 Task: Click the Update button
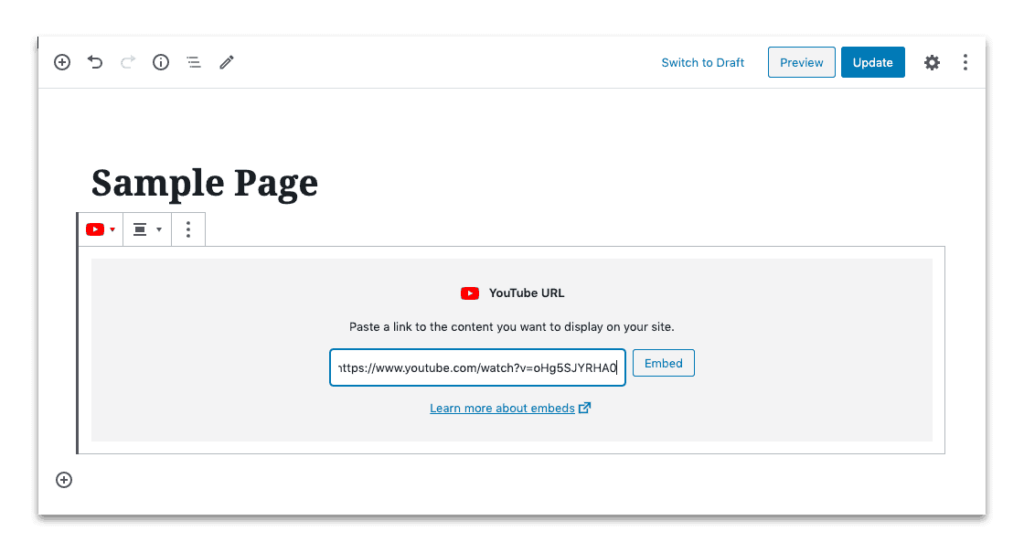[872, 62]
